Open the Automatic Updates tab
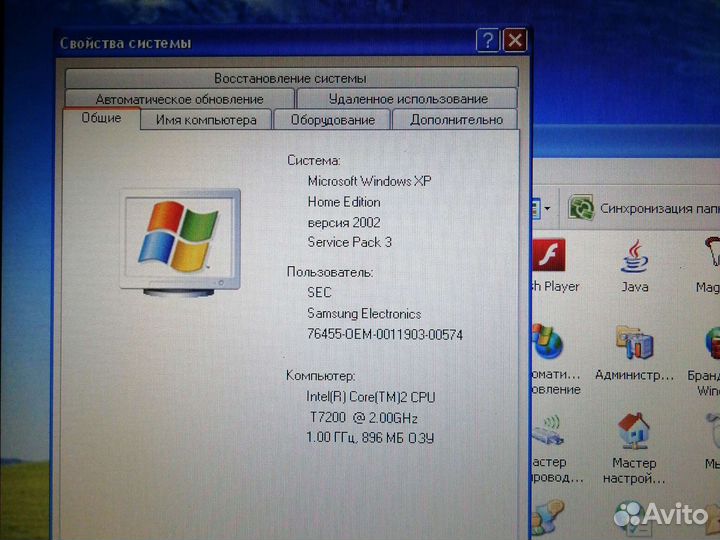 [180, 99]
